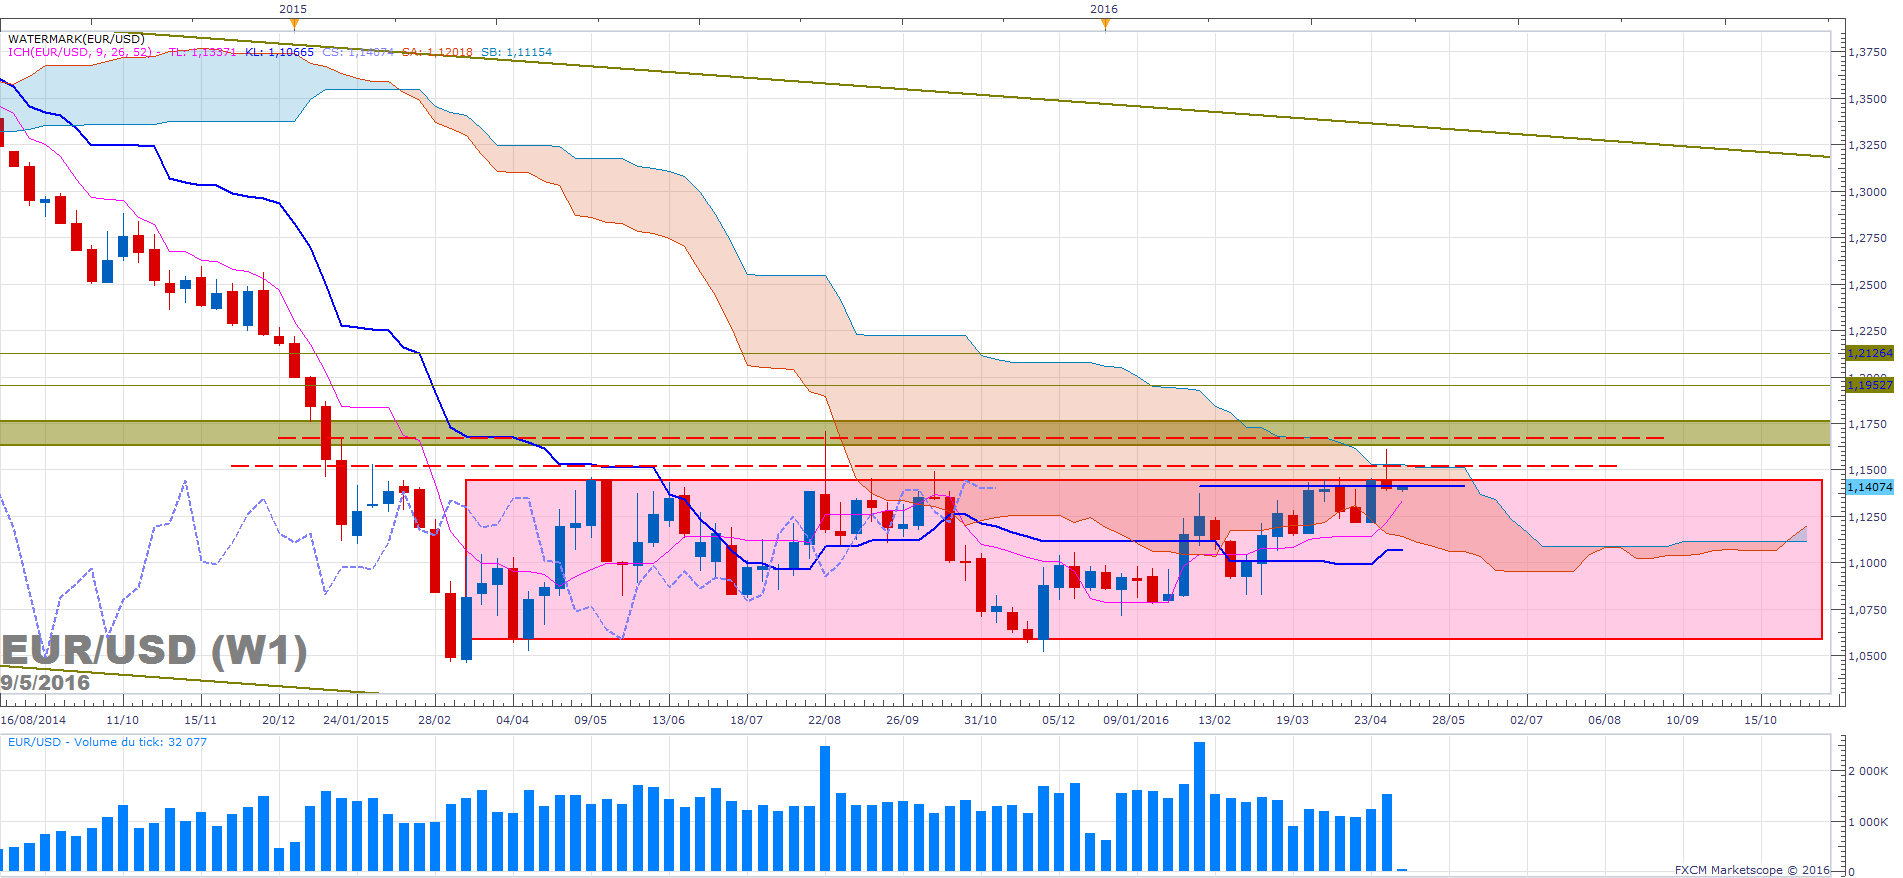
Task: Click the 2016 year marker triangle
Action: click(1105, 24)
